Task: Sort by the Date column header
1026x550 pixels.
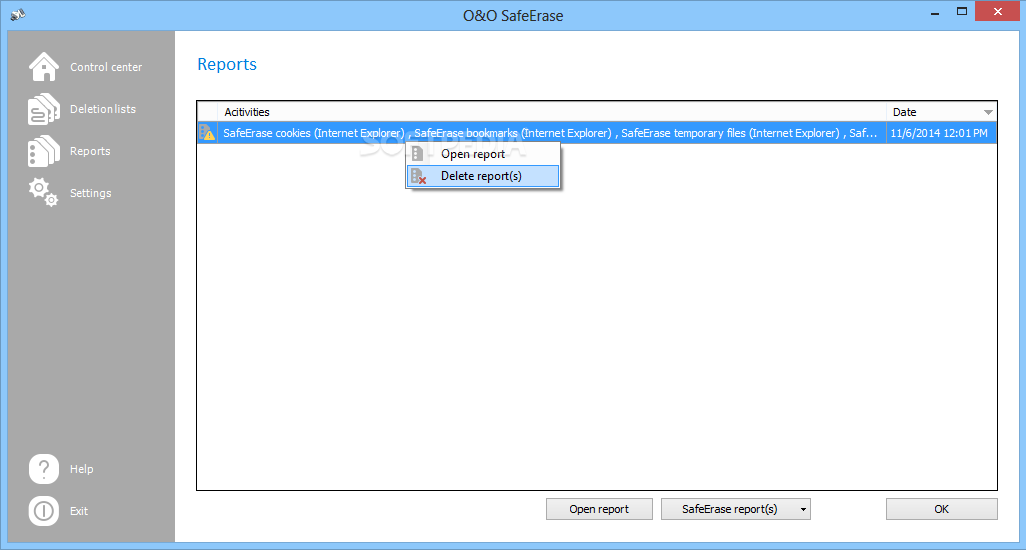Action: tap(942, 112)
